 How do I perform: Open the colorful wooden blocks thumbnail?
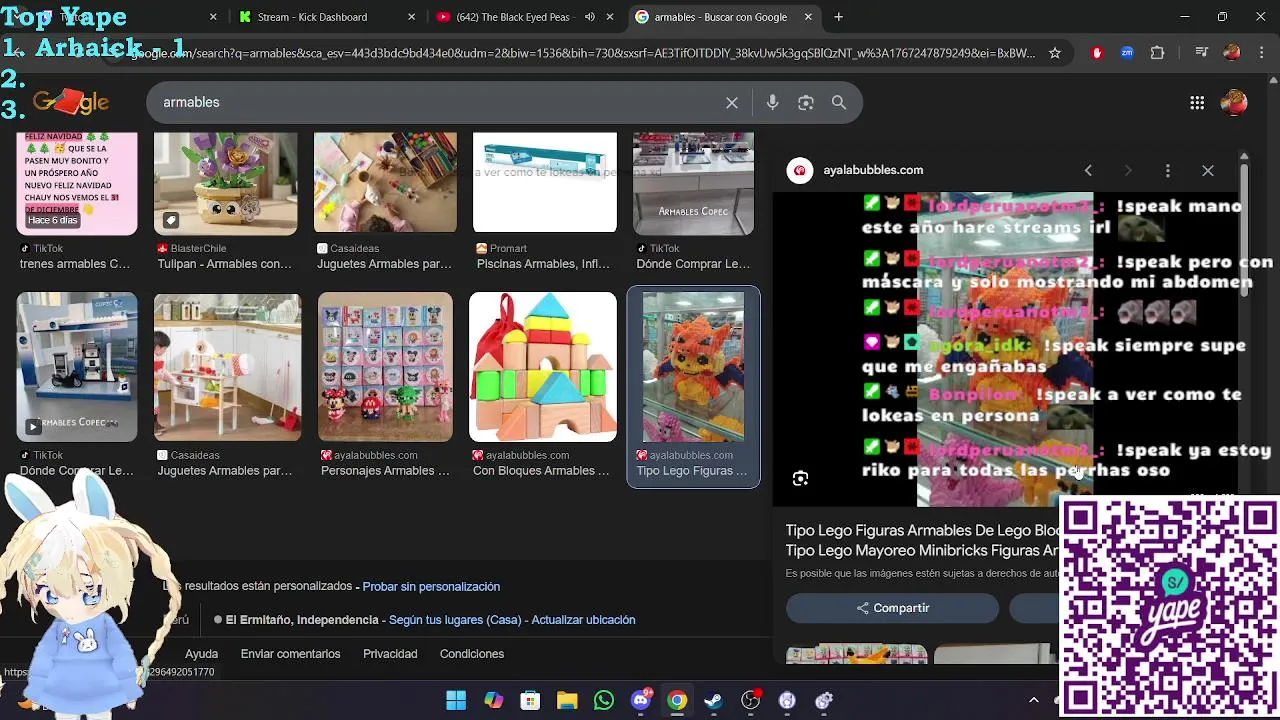click(543, 367)
